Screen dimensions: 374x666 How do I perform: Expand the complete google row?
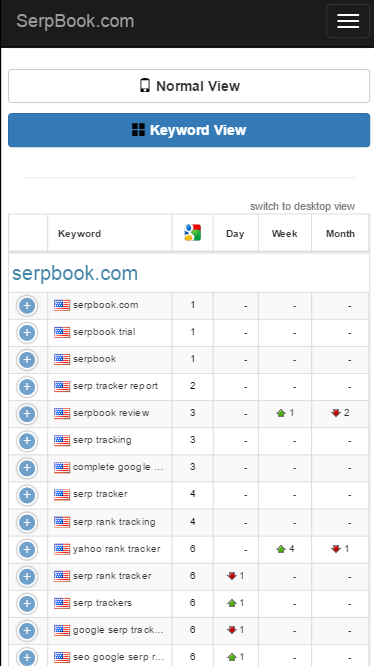click(27, 468)
